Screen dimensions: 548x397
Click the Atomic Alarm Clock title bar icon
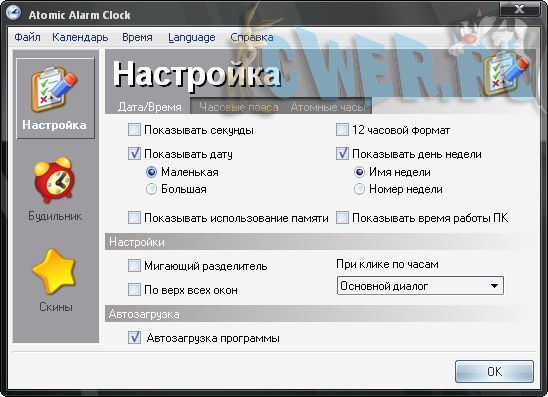click(14, 13)
